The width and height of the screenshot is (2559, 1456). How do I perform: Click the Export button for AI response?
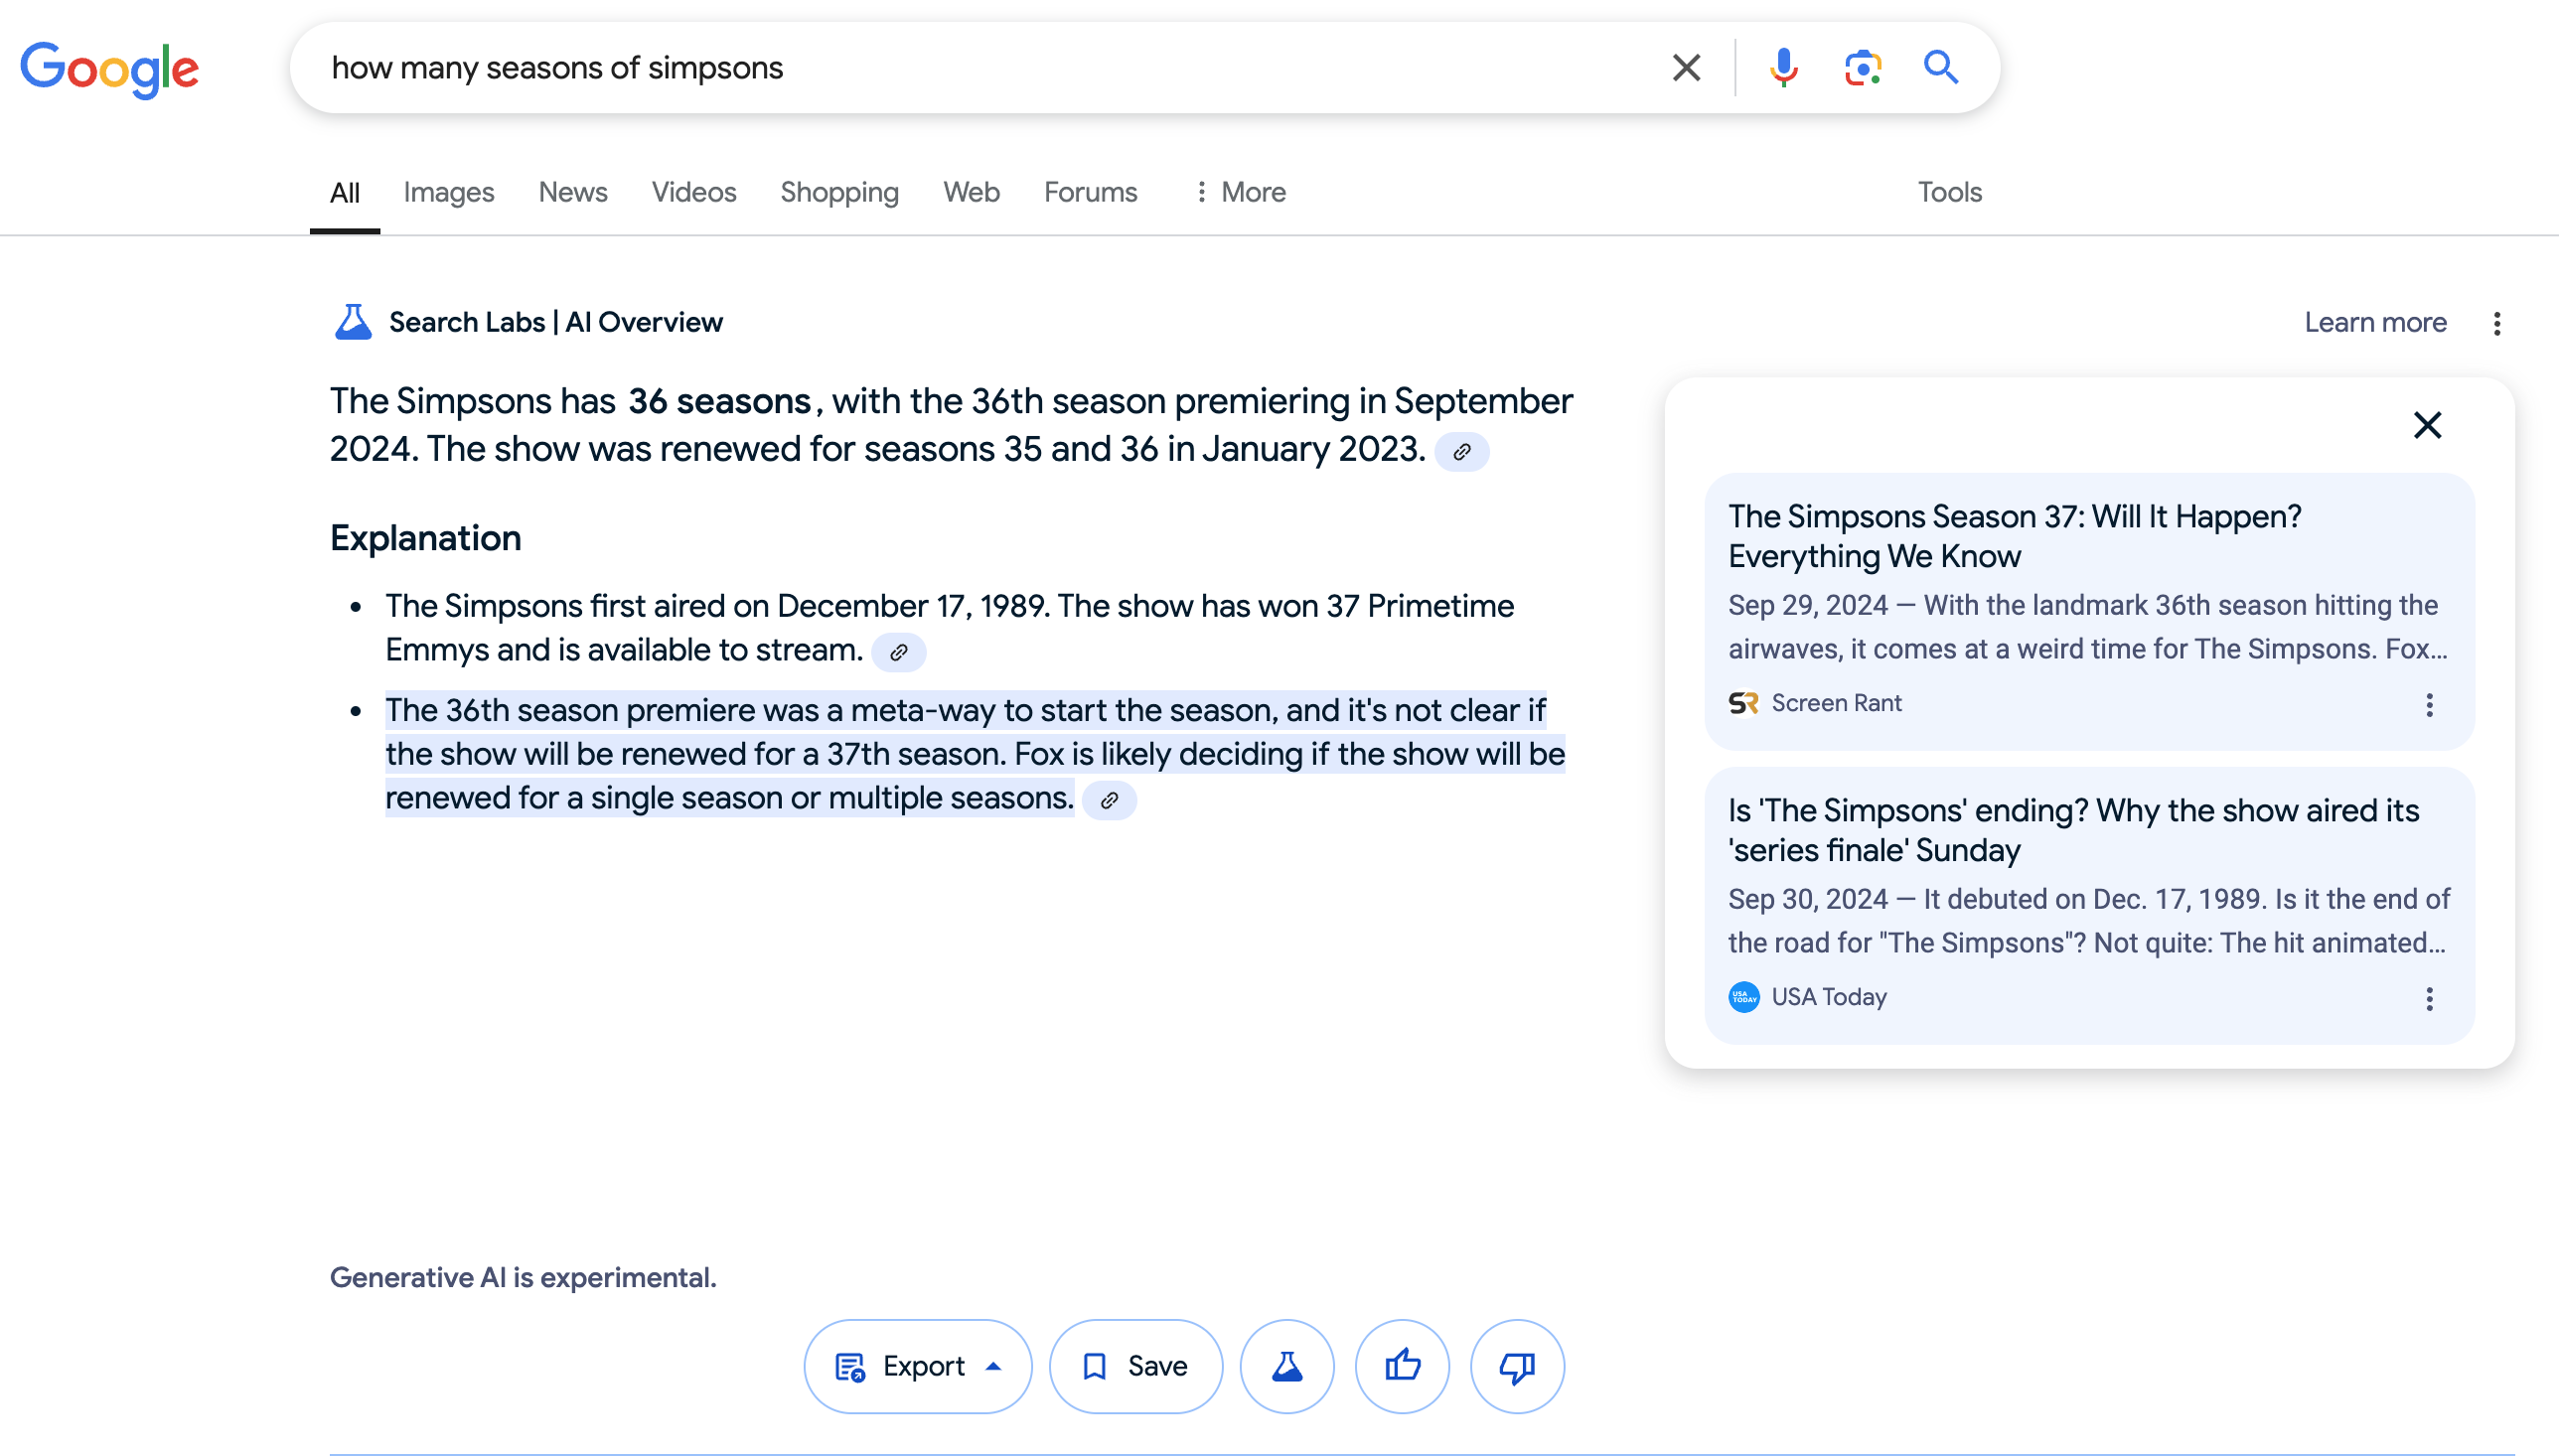point(918,1365)
